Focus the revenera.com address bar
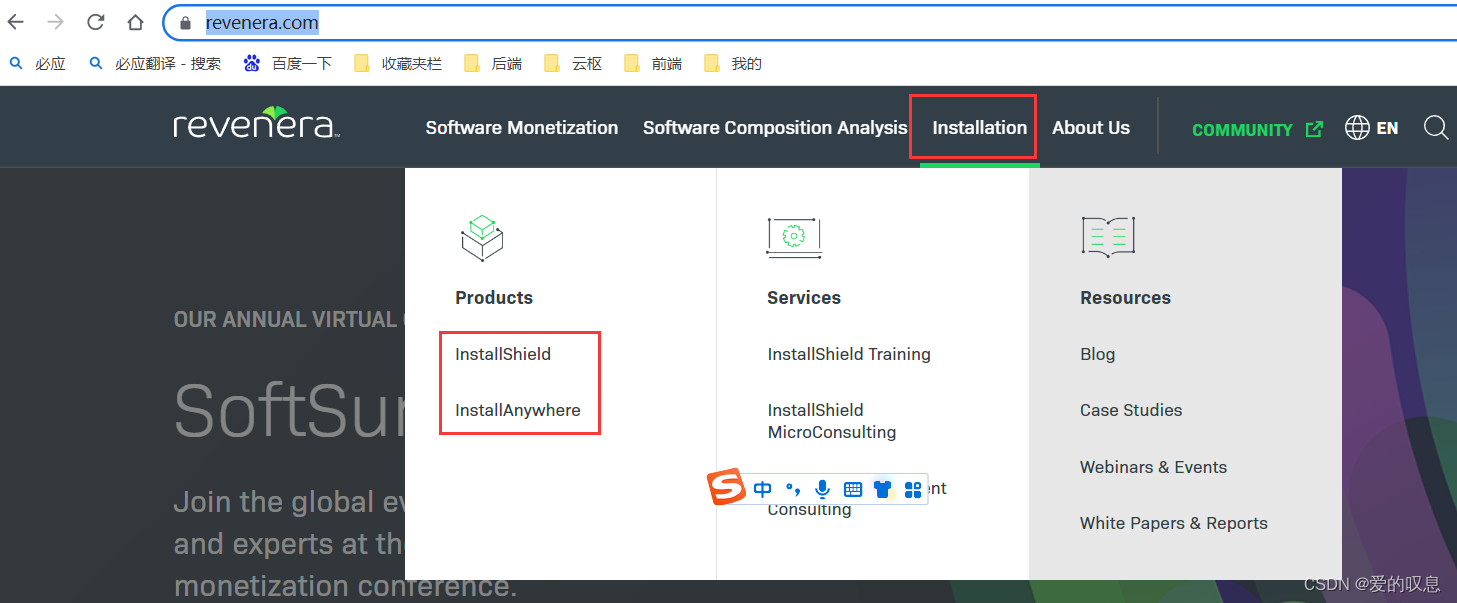Screen dimensions: 1457x603 [x=808, y=22]
